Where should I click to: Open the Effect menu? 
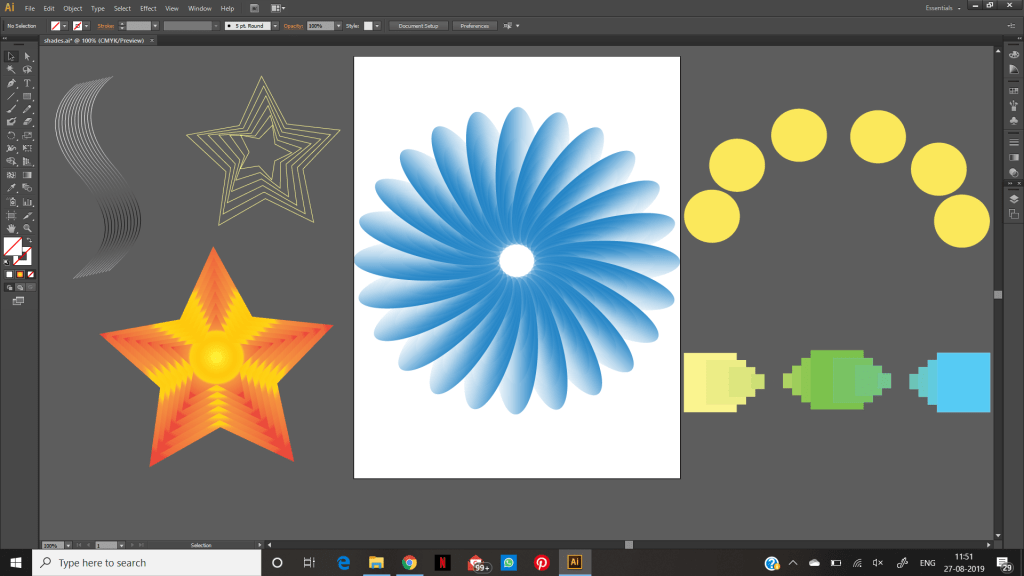(x=148, y=8)
